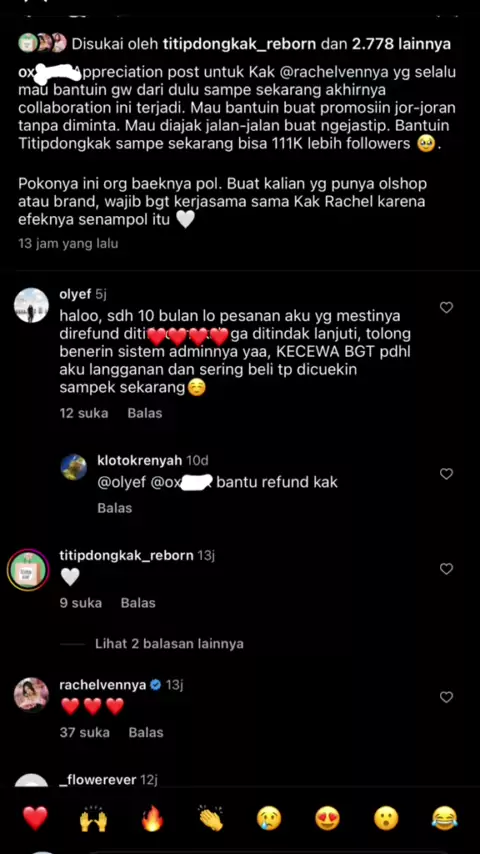The width and height of the screenshot is (480, 854).
Task: Like titipdongkak_reborn's comment with the heart icon
Action: [446, 569]
